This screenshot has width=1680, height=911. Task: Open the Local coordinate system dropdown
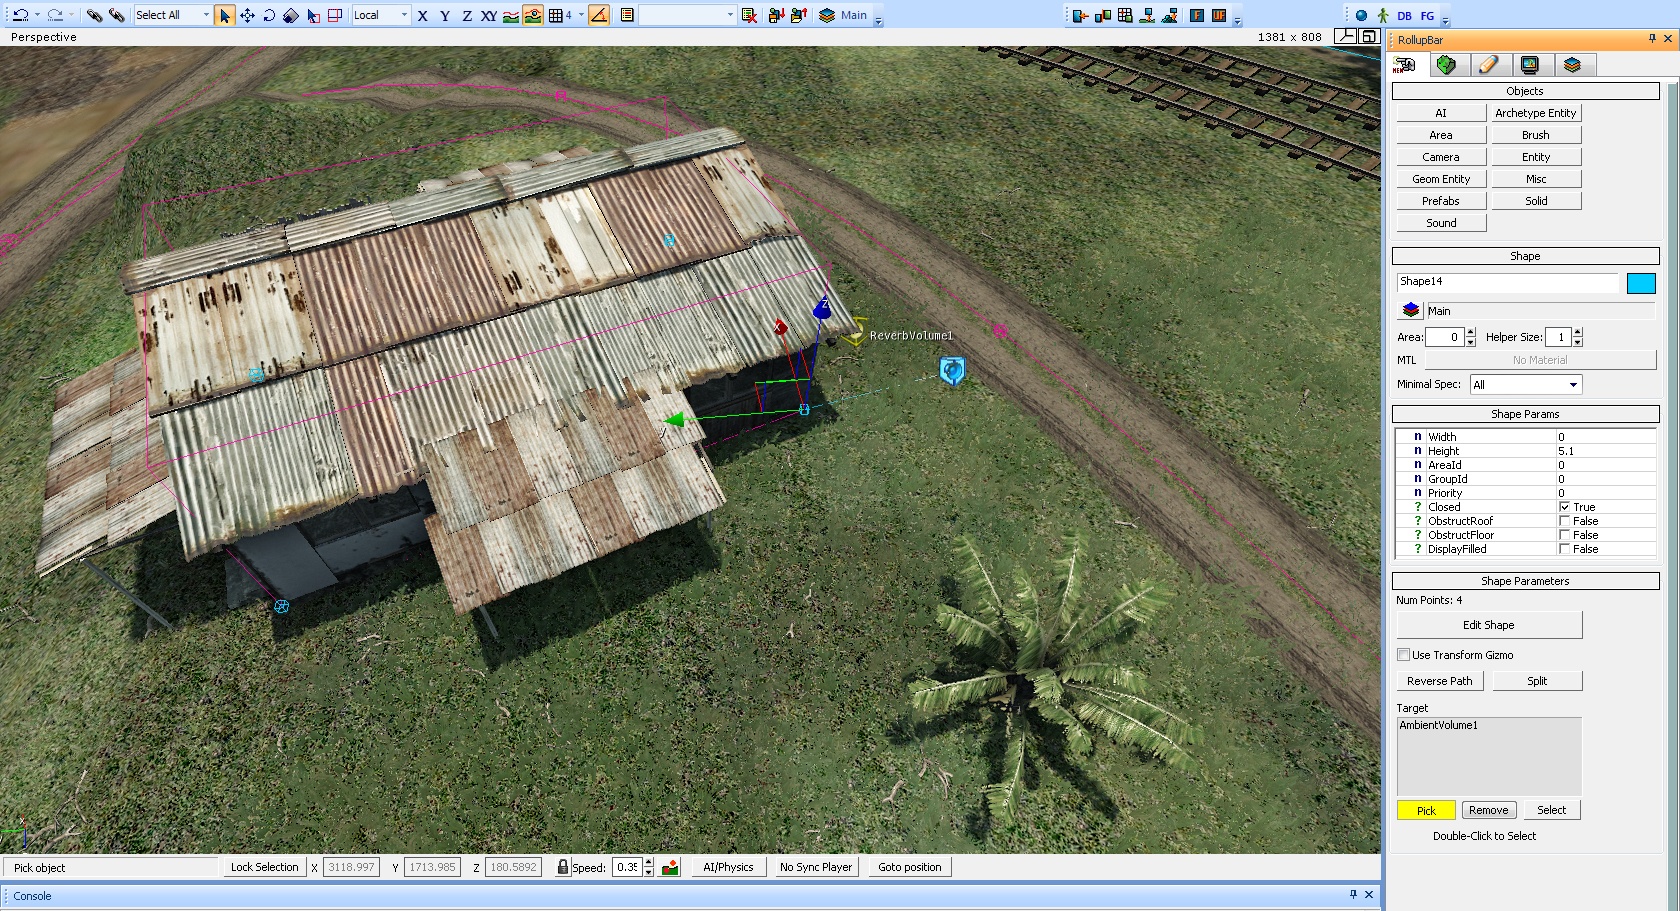[x=381, y=15]
